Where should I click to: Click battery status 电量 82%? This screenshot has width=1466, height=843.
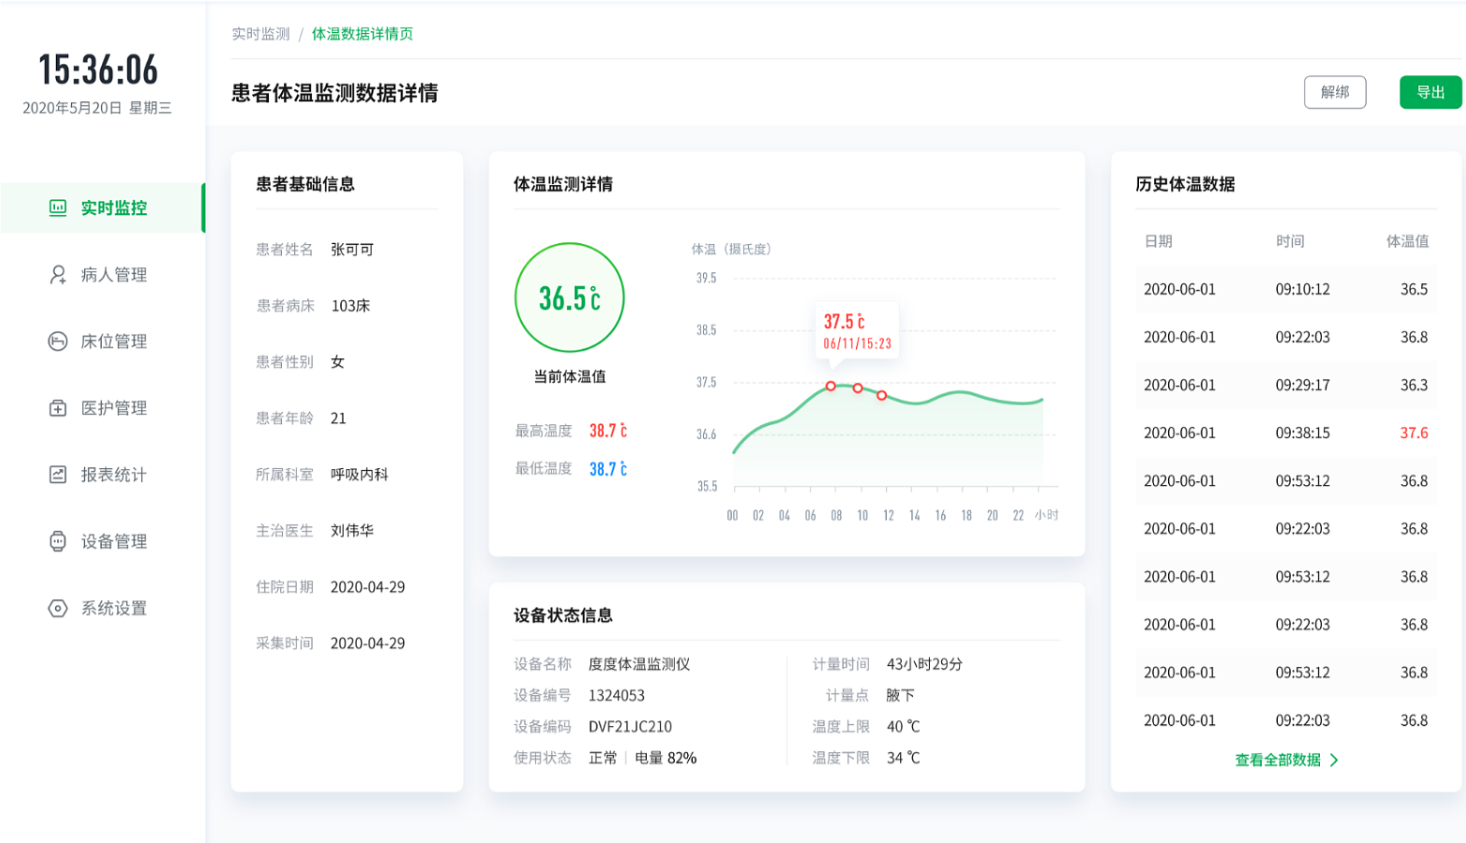(666, 758)
